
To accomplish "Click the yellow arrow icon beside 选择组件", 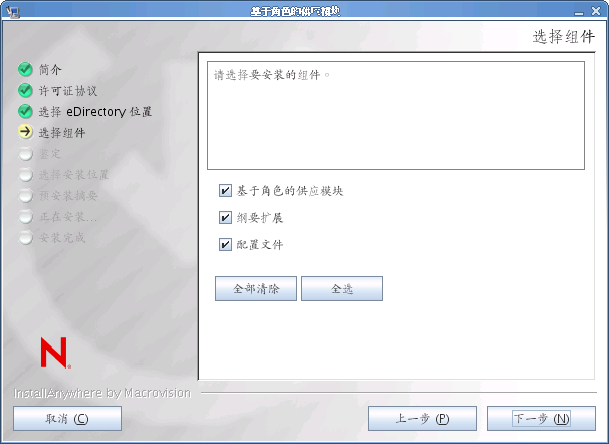I will click(x=25, y=132).
